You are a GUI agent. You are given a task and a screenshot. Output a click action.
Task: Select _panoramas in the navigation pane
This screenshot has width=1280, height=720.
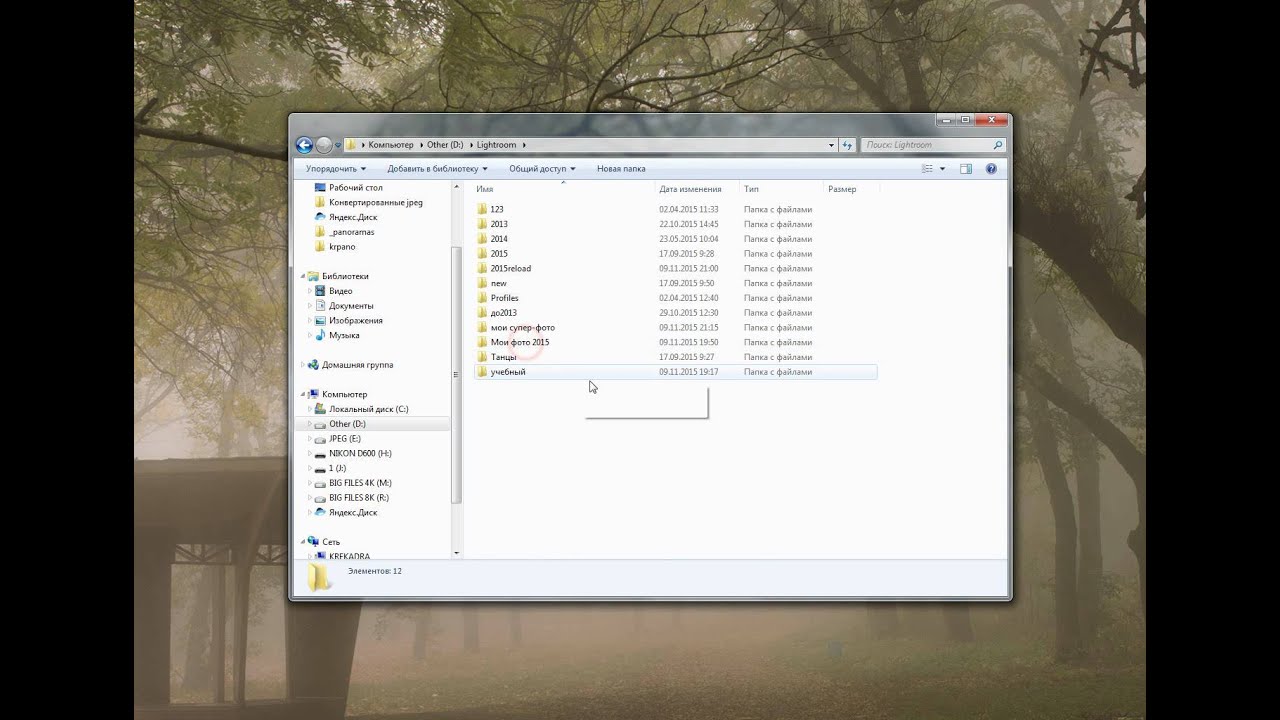(x=351, y=232)
